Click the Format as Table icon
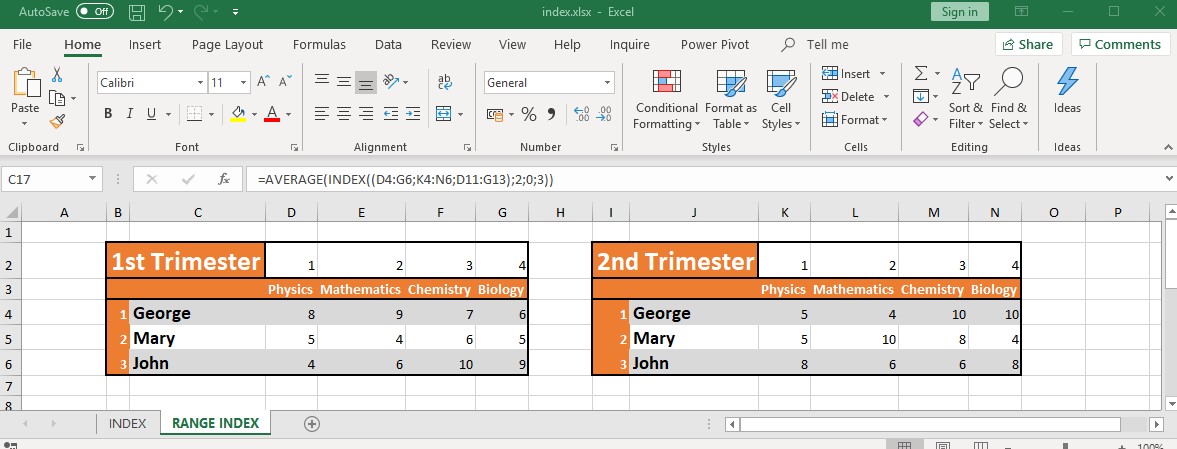The image size is (1177, 449). click(731, 100)
